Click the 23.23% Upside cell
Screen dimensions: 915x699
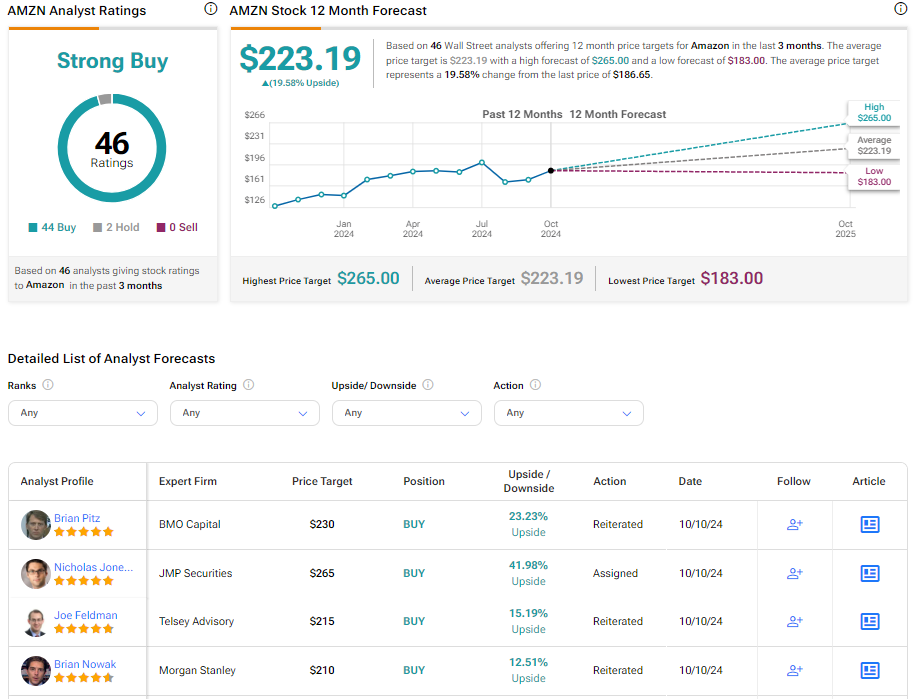[529, 524]
